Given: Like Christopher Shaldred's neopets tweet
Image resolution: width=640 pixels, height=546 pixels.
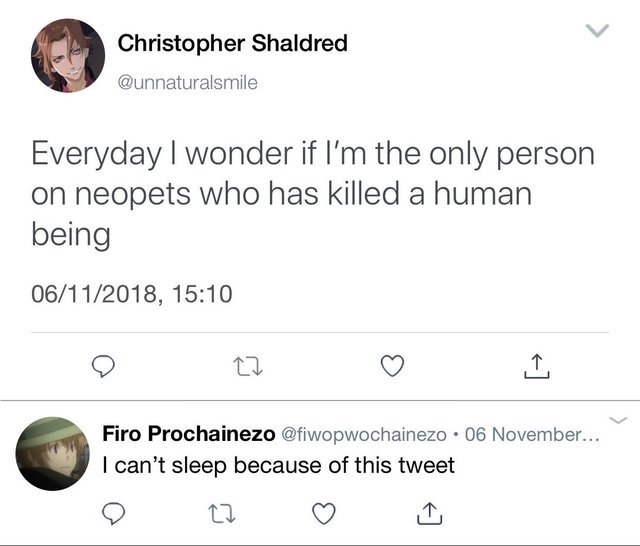Looking at the screenshot, I should coord(393,368).
